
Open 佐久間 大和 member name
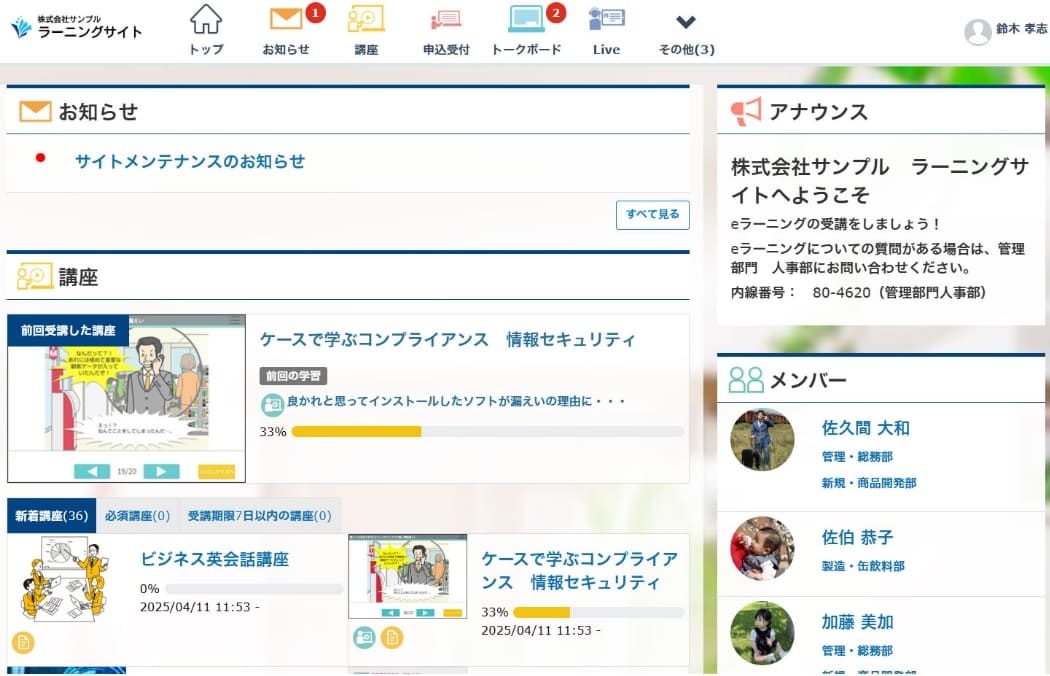[866, 428]
